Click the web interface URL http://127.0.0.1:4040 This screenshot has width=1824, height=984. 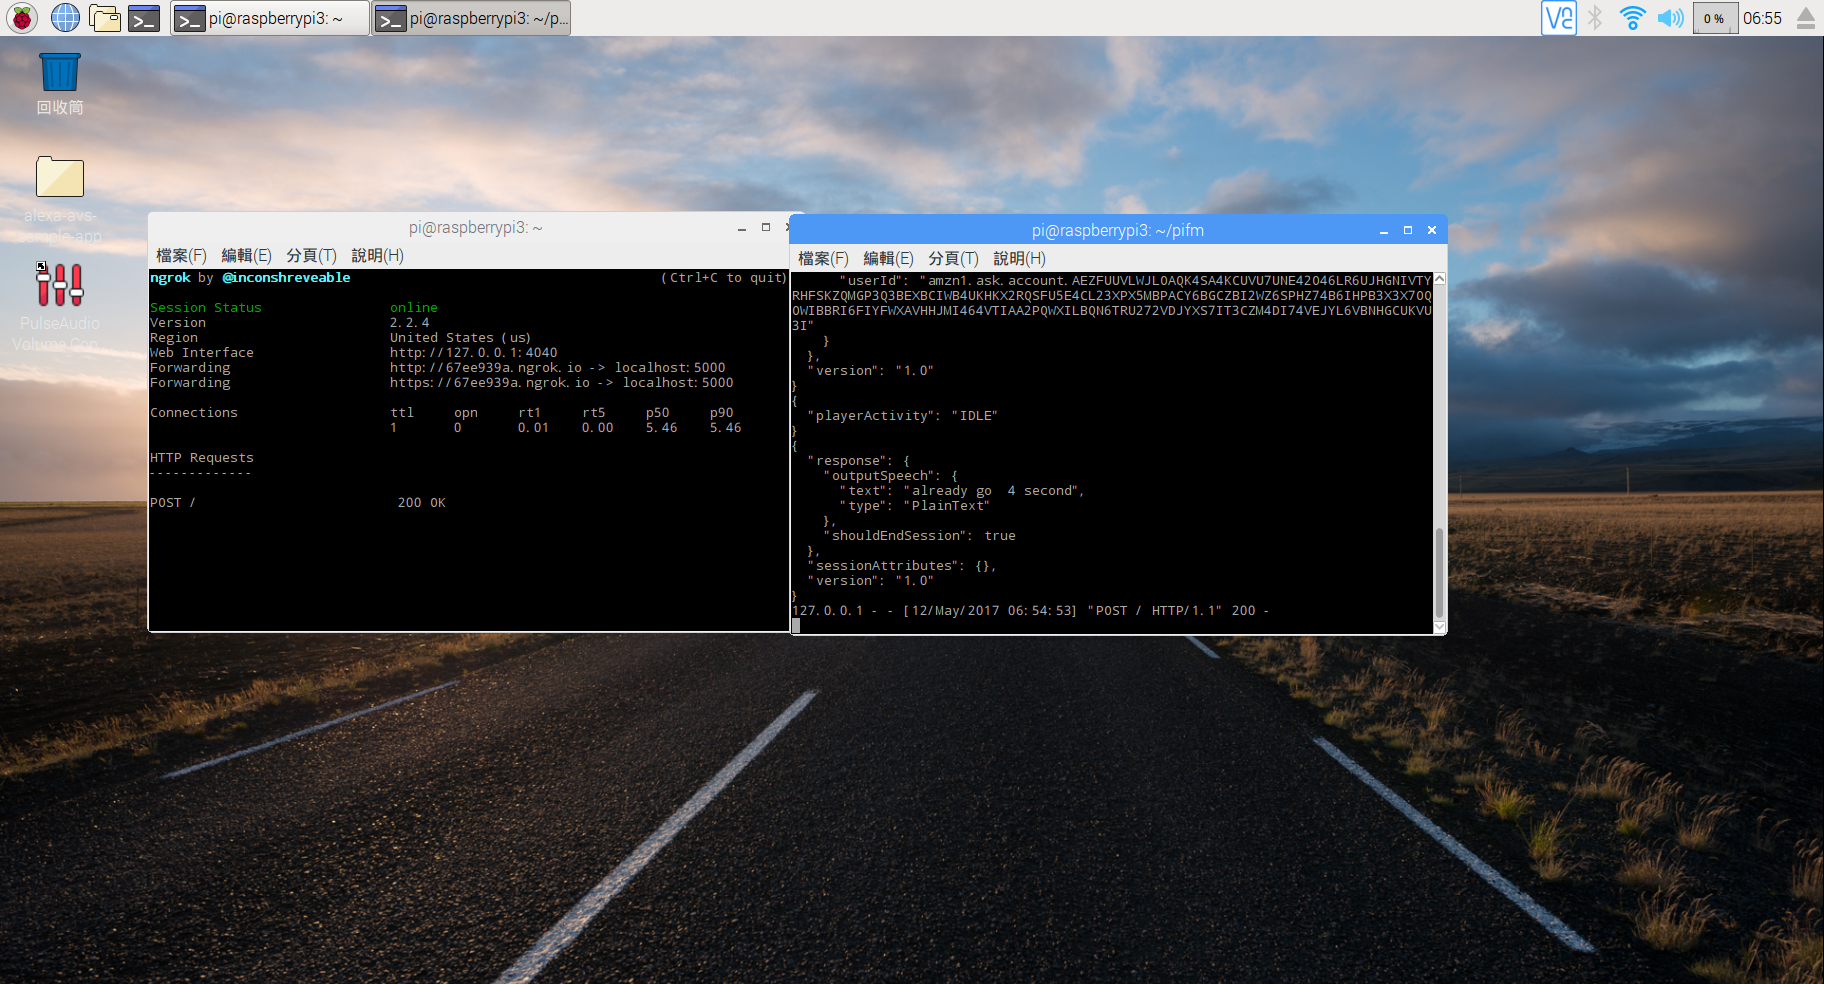tap(474, 353)
